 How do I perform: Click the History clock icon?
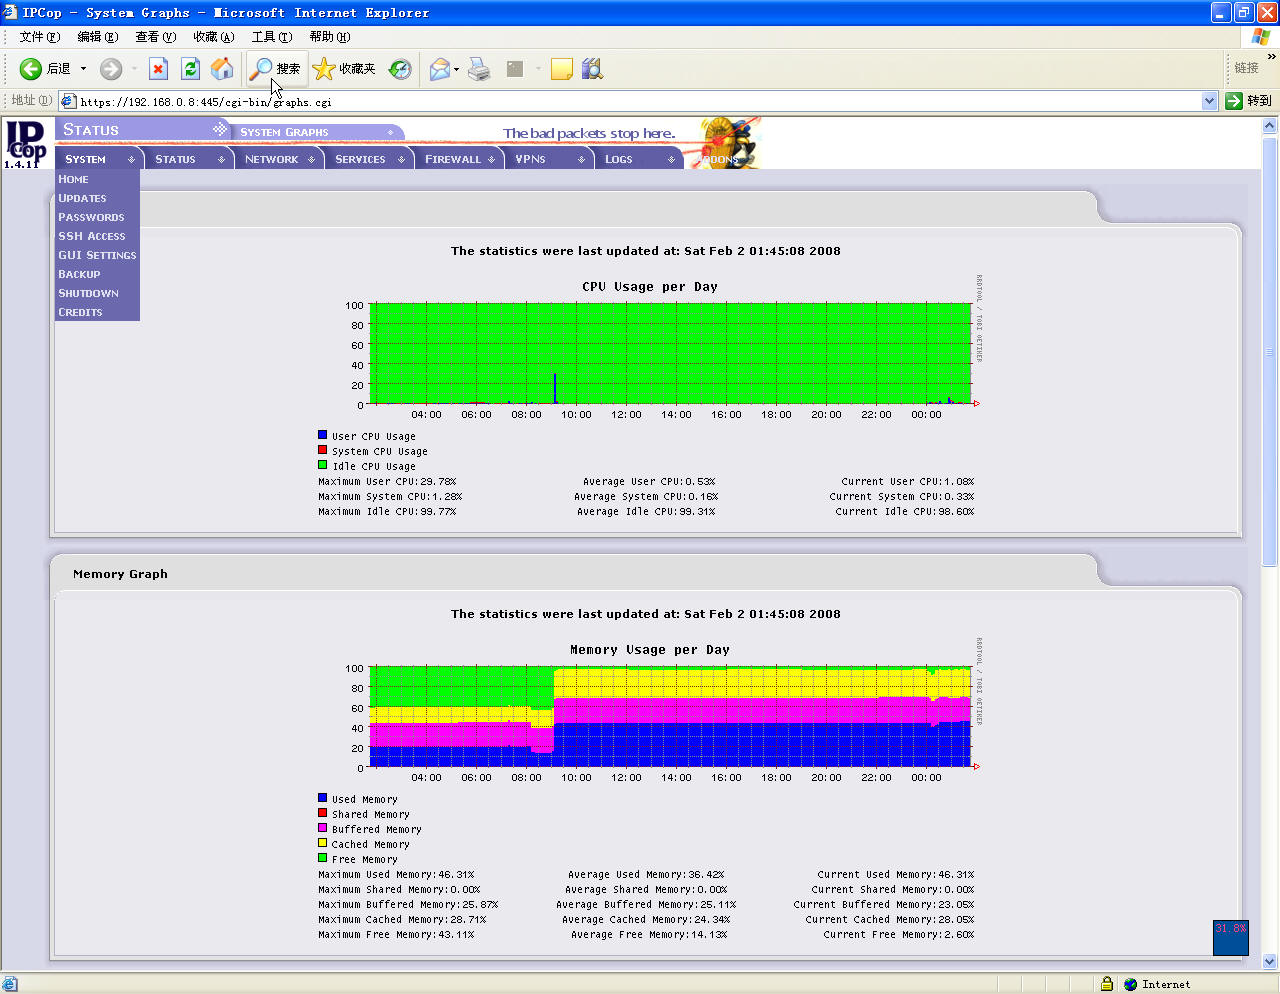[x=400, y=69]
